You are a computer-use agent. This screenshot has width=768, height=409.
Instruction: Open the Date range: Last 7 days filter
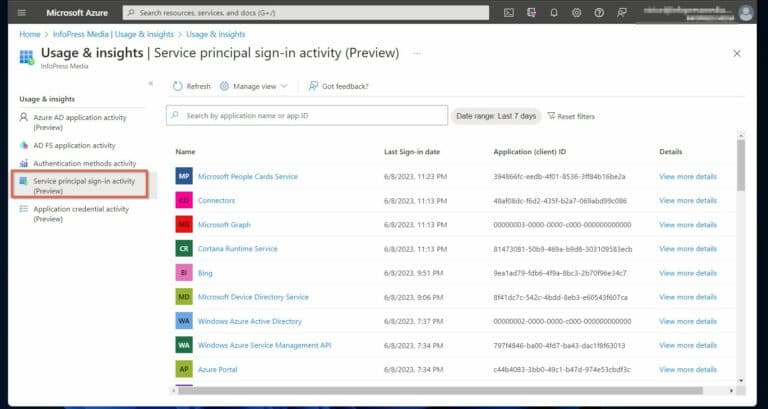[x=496, y=116]
